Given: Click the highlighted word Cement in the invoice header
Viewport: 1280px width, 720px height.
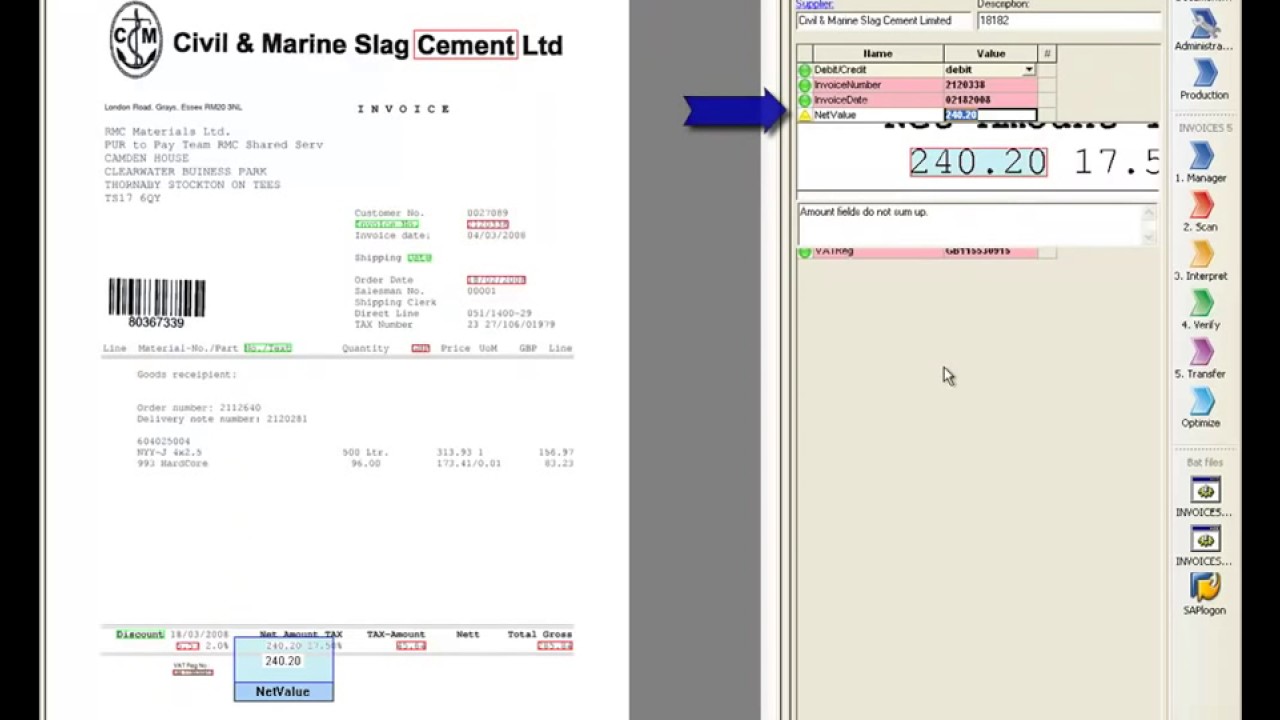Looking at the screenshot, I should 466,45.
